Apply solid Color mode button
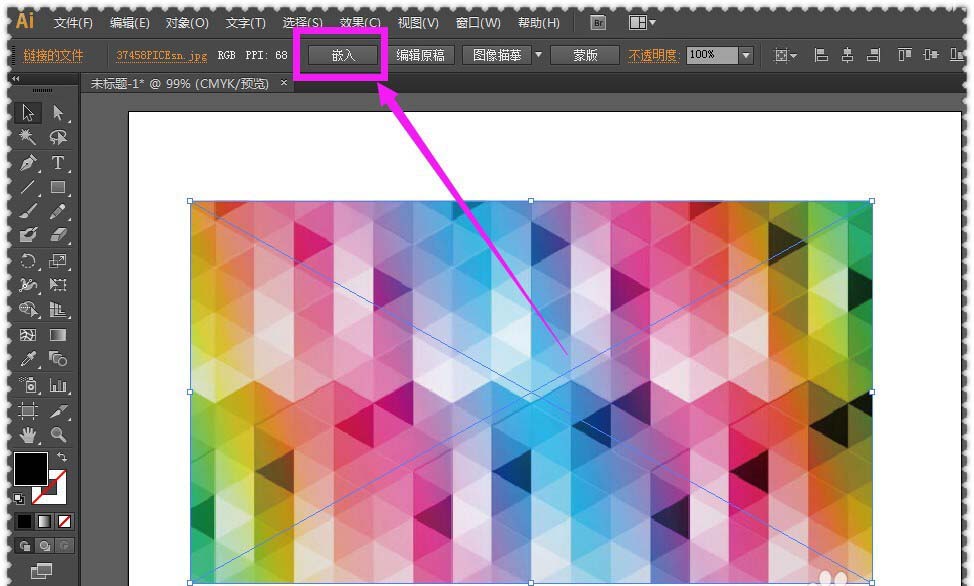This screenshot has width=974, height=586. click(x=24, y=521)
